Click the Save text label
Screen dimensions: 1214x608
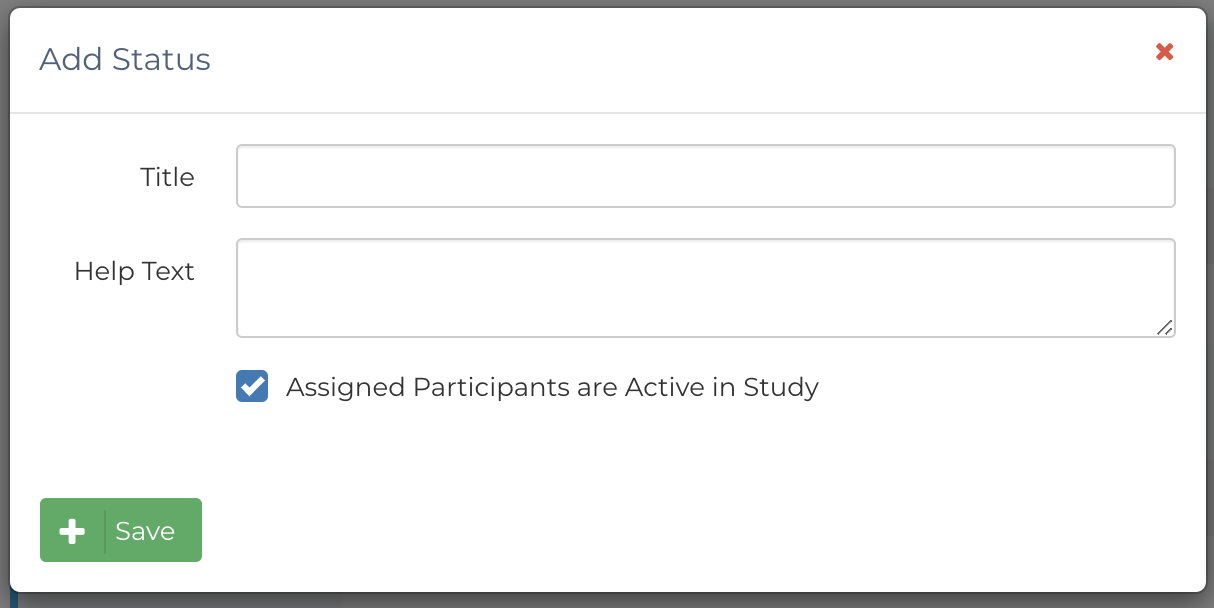click(145, 531)
